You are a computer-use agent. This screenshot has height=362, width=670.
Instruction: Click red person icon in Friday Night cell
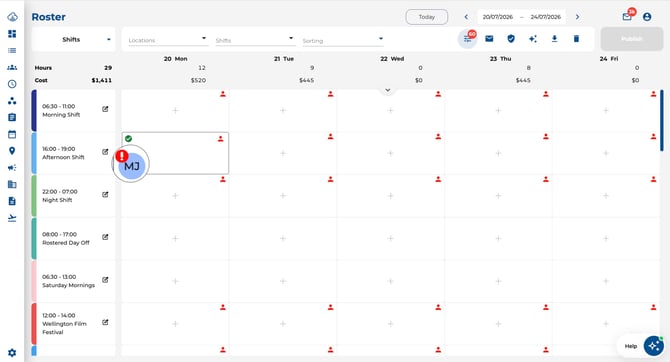click(x=653, y=180)
